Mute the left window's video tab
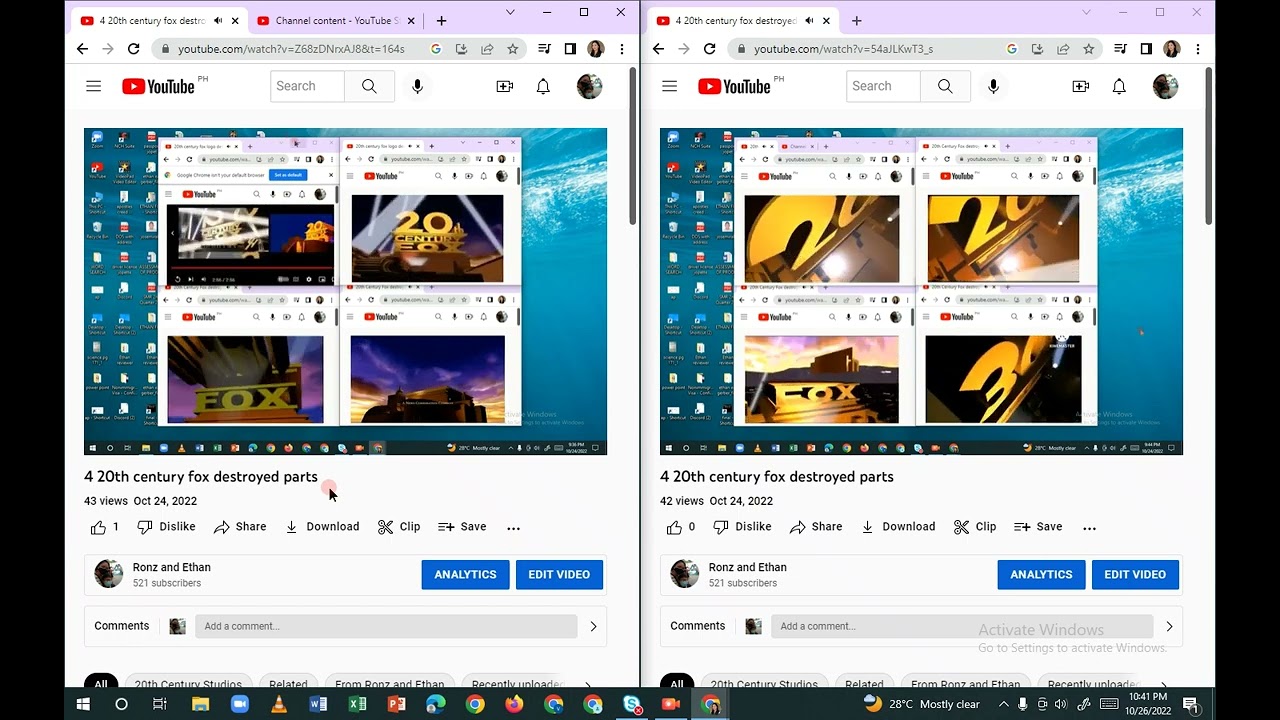 [x=218, y=21]
